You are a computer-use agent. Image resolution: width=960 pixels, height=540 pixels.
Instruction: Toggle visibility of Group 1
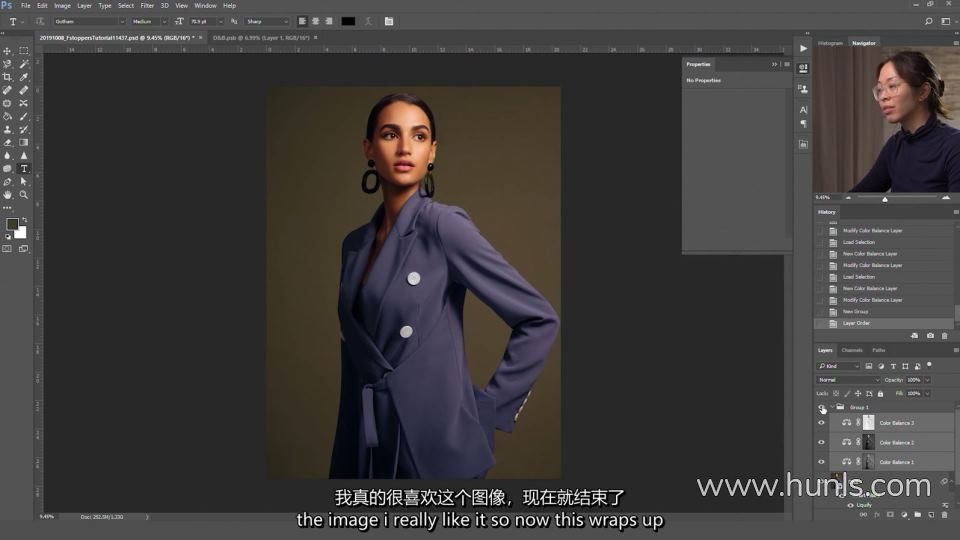click(822, 407)
